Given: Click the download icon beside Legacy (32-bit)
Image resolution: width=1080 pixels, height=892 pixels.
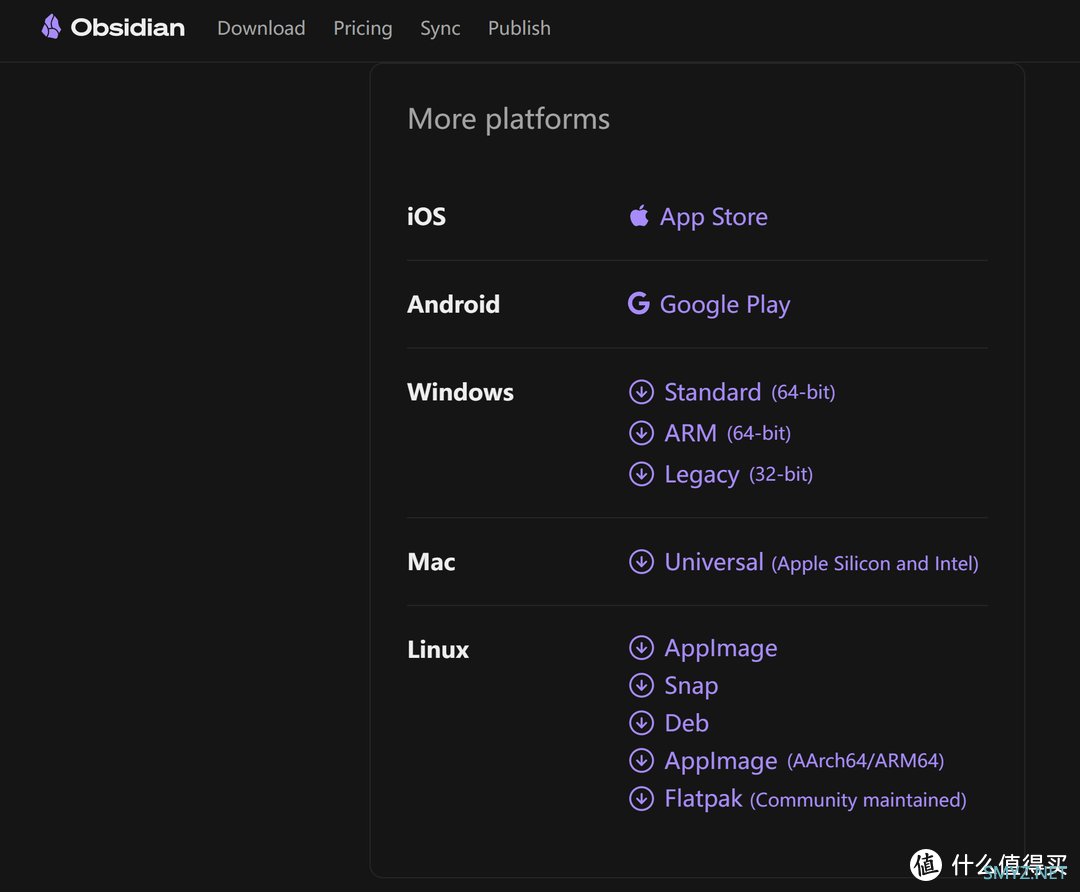Looking at the screenshot, I should click(641, 474).
